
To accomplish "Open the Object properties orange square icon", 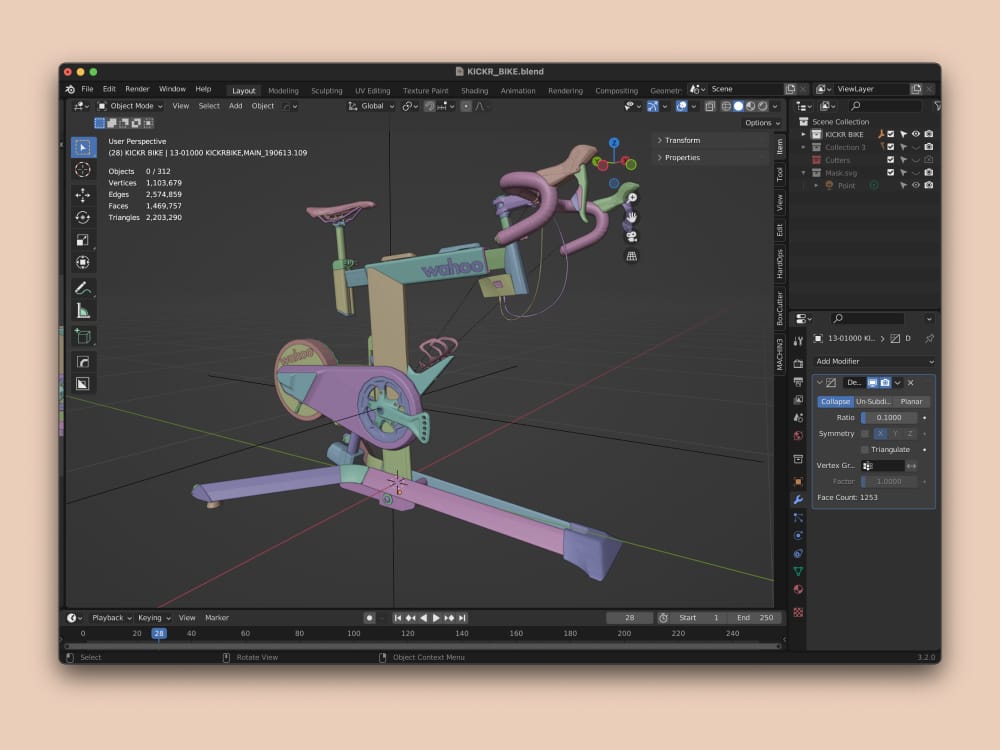I will 798,482.
